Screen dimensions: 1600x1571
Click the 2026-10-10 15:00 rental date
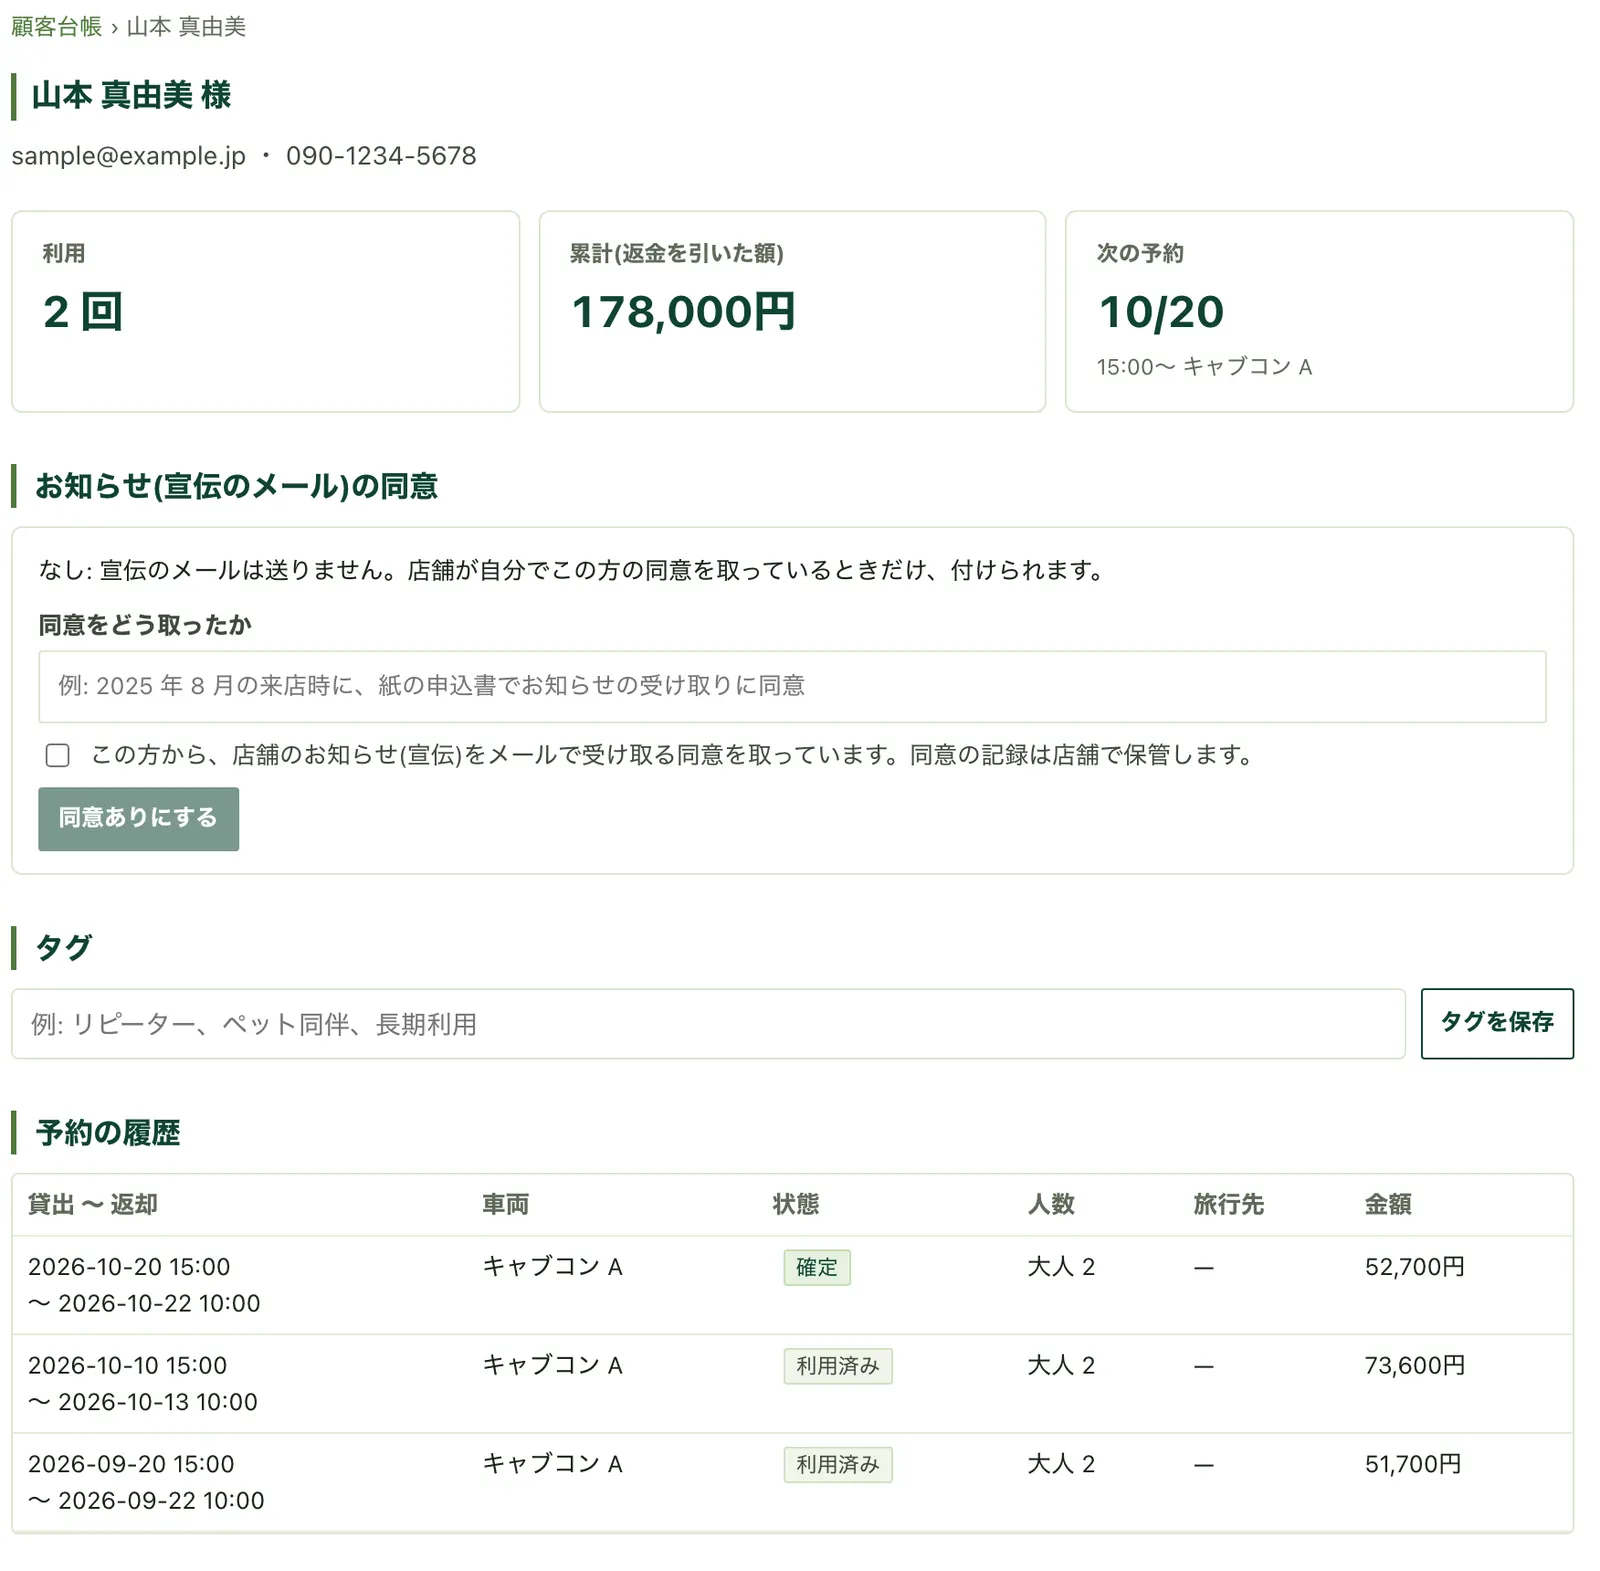coord(127,1365)
